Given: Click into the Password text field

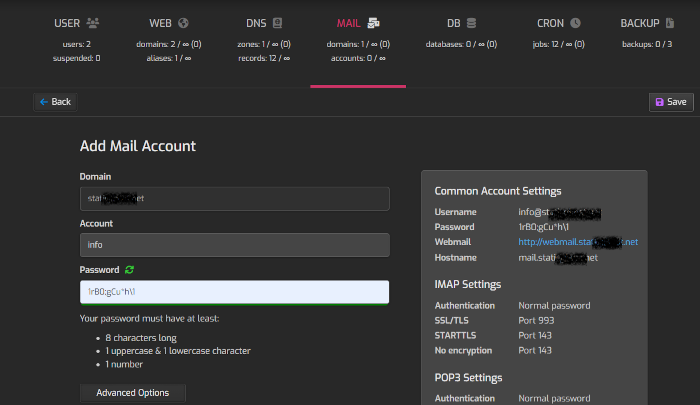Looking at the screenshot, I should click(234, 291).
